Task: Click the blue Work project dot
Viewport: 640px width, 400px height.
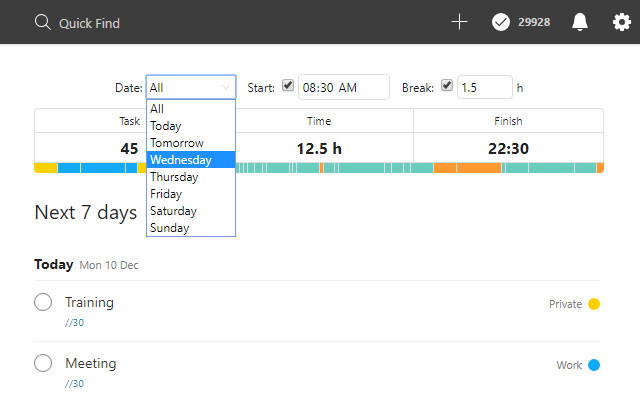Action: 594,365
